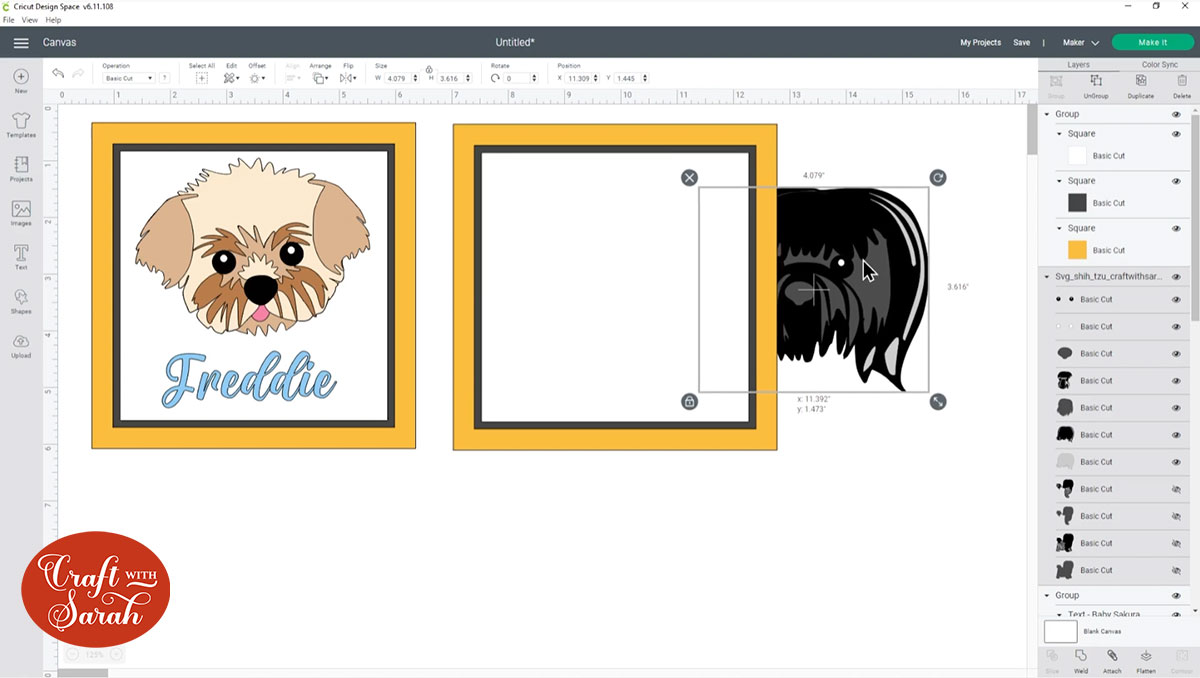The image size is (1200, 678).
Task: Attach the selected layers
Action: coord(1113,659)
